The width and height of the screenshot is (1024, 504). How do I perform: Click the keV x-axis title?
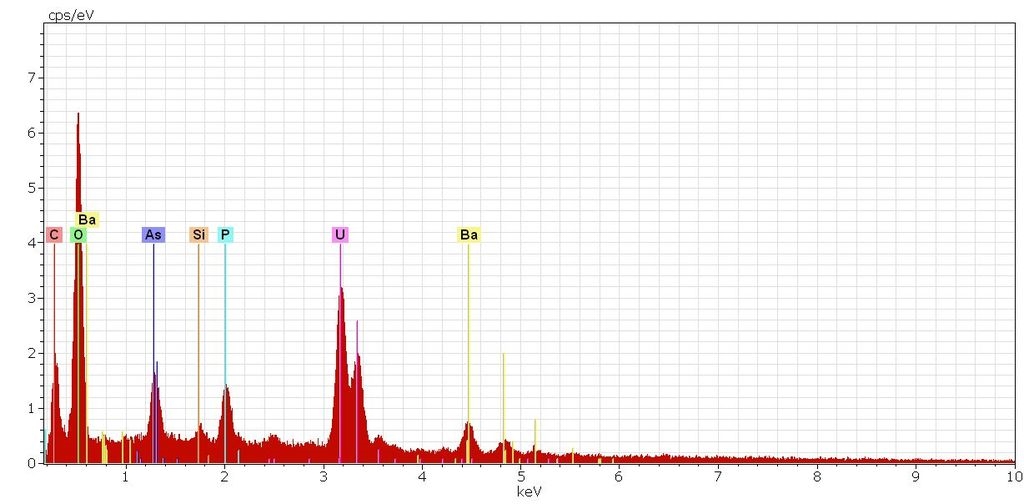pos(528,492)
